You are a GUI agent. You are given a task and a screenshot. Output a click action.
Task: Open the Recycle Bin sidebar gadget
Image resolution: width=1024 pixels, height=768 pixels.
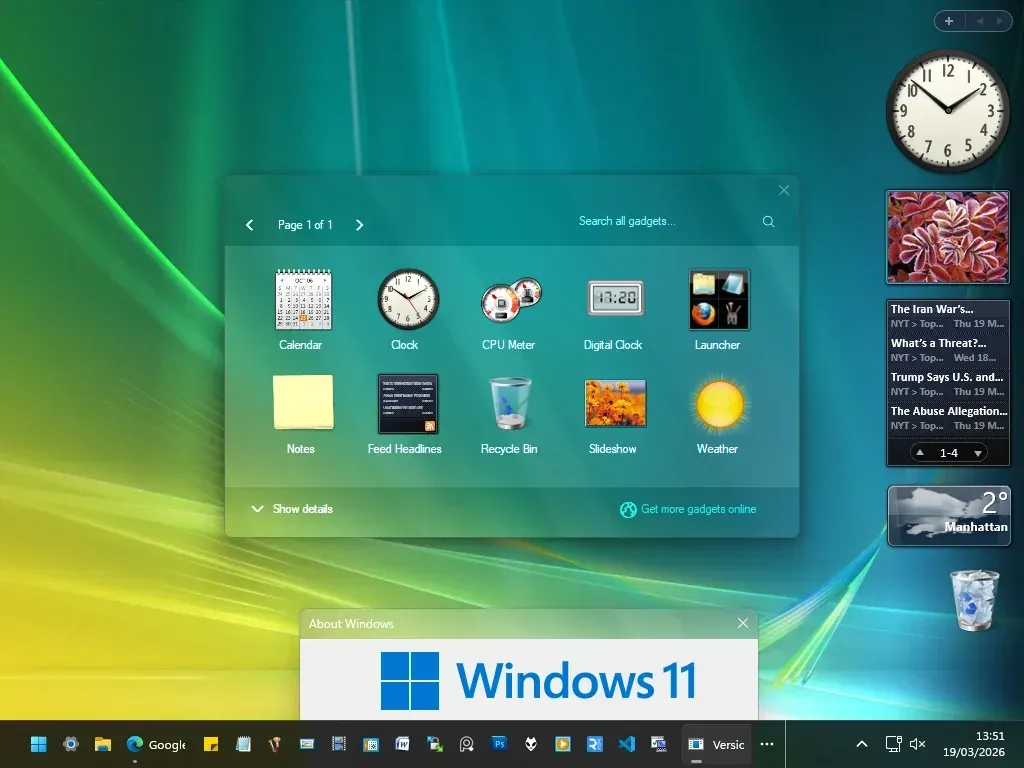pos(974,600)
